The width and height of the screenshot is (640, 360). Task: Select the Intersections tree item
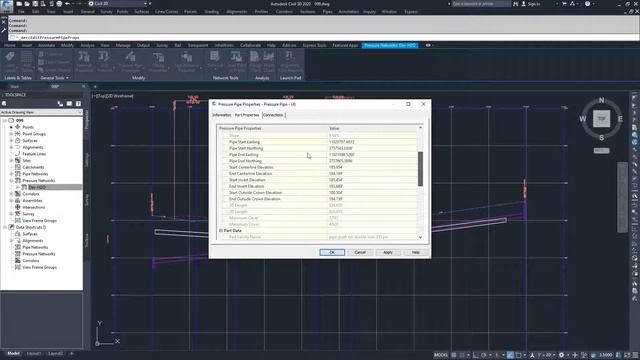coord(33,207)
